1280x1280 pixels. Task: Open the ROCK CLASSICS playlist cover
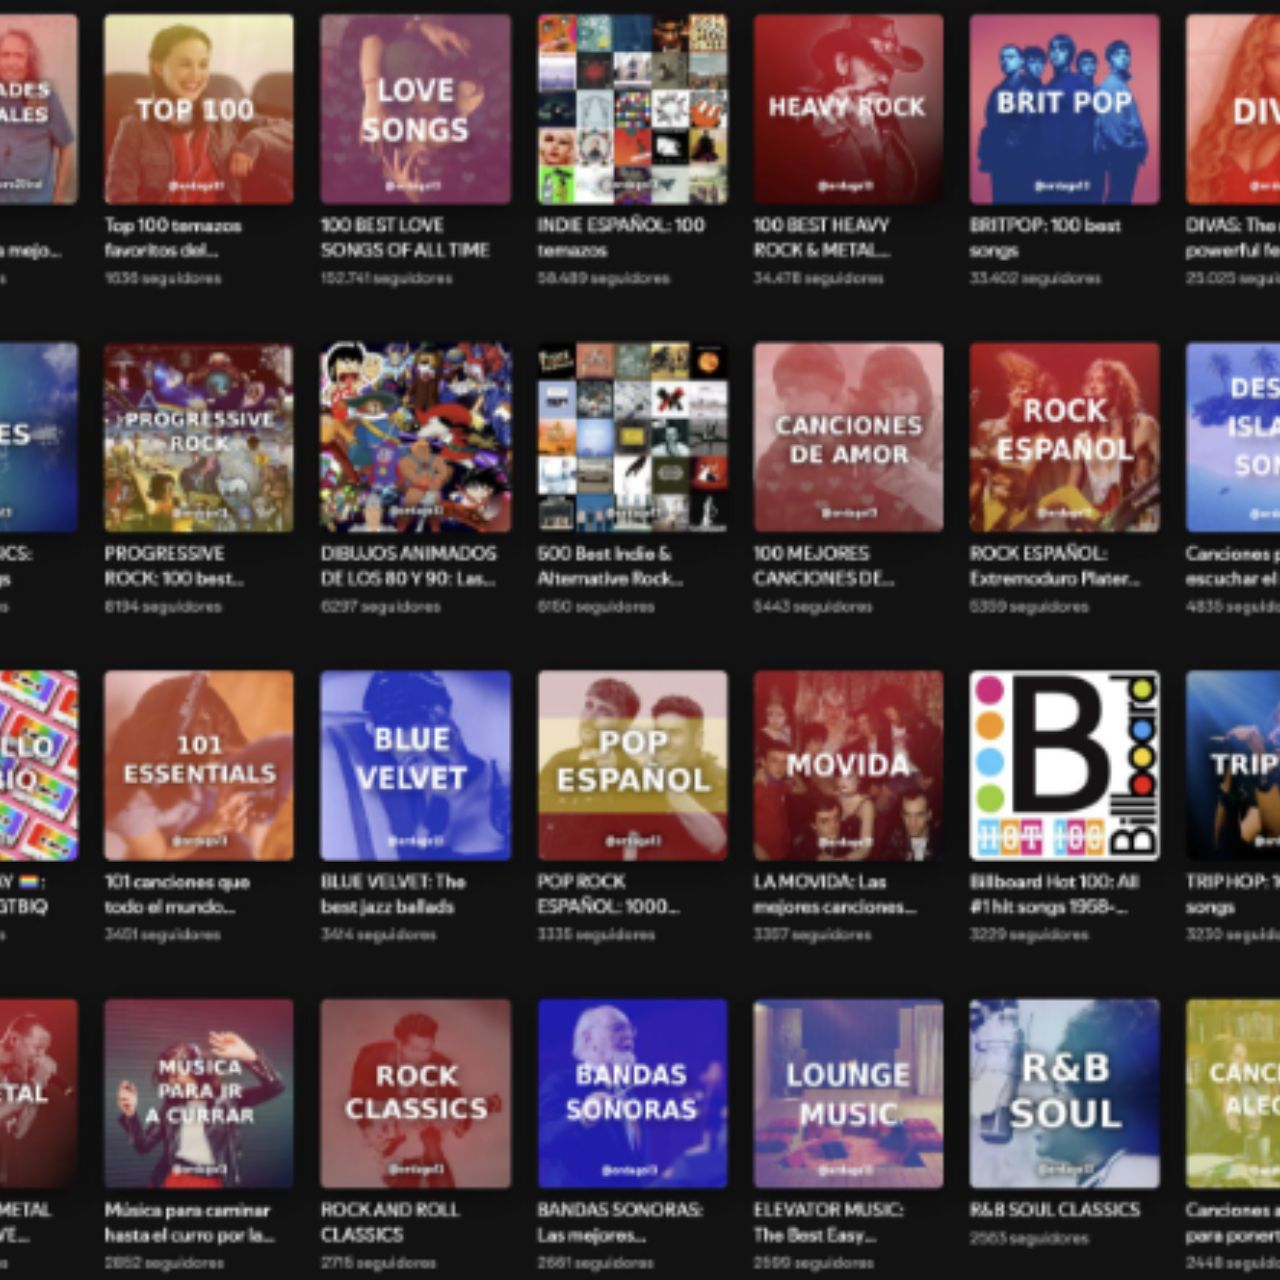coord(415,1093)
